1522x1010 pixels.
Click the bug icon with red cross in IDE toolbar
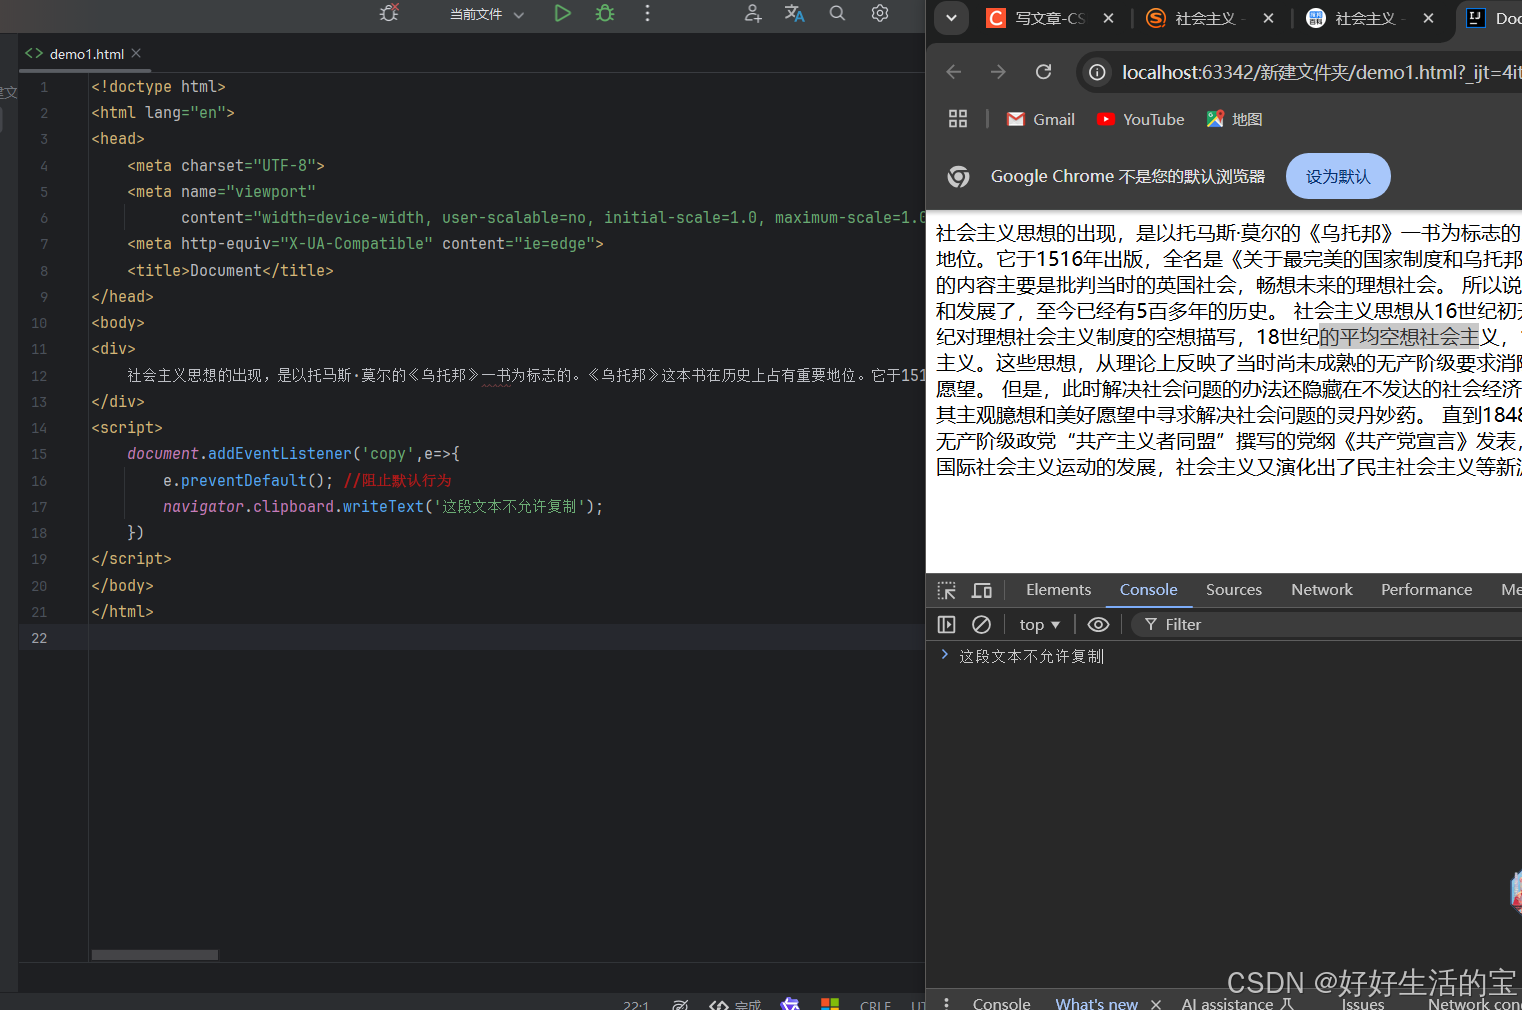coord(389,13)
